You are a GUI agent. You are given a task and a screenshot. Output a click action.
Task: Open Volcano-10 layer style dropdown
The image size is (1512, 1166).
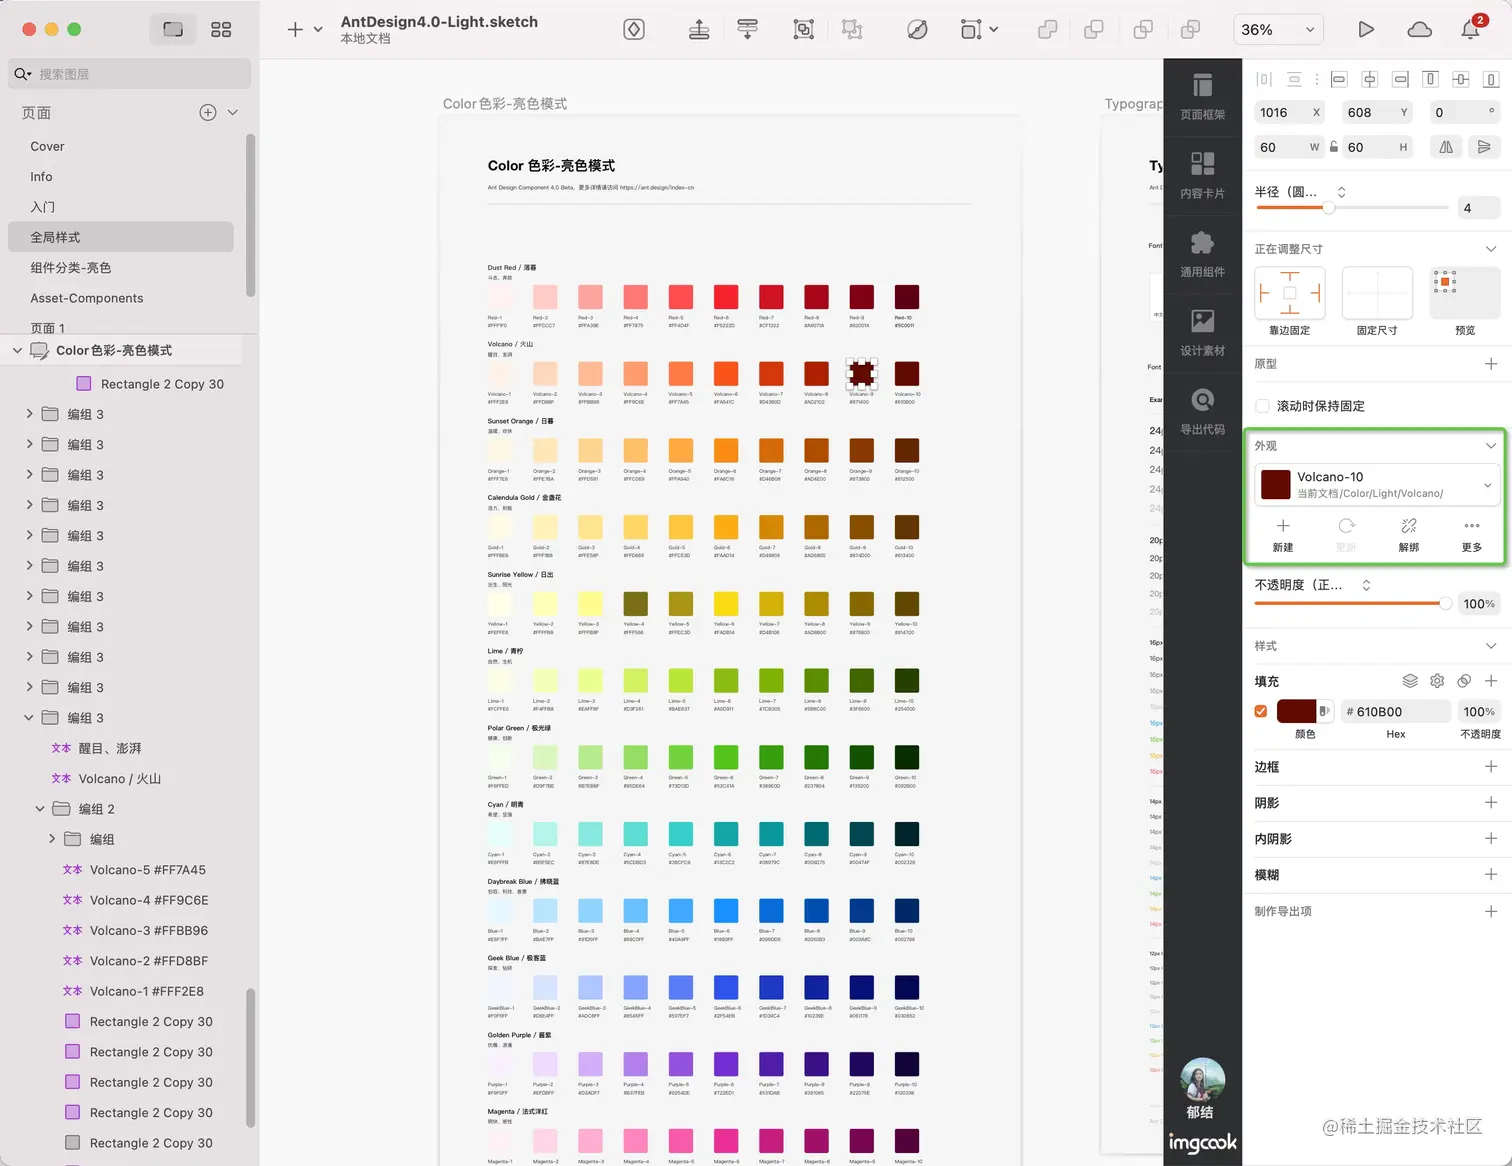point(1378,484)
